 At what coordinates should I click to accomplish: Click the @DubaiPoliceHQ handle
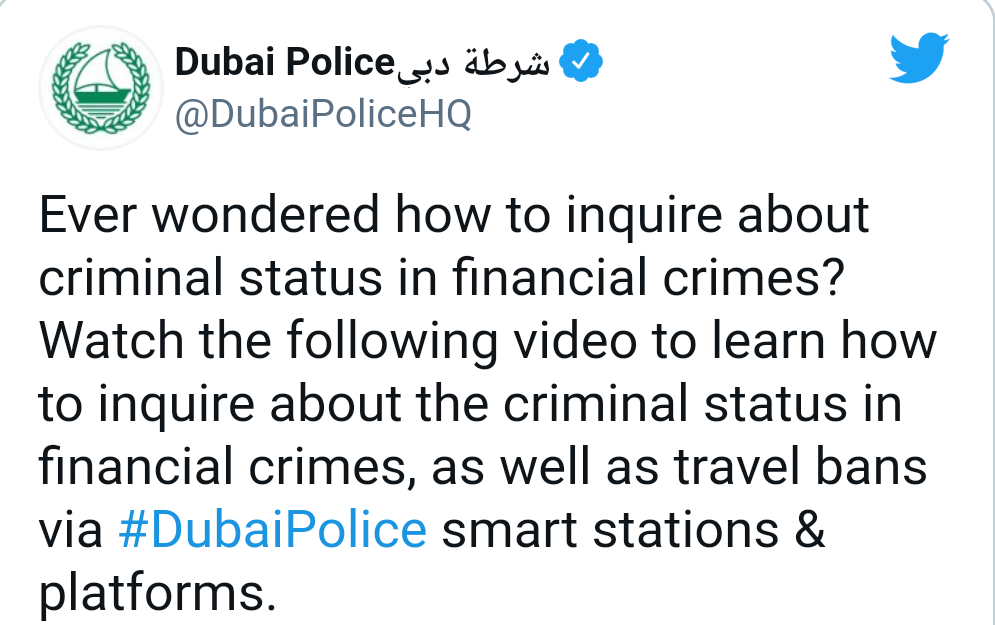(320, 115)
